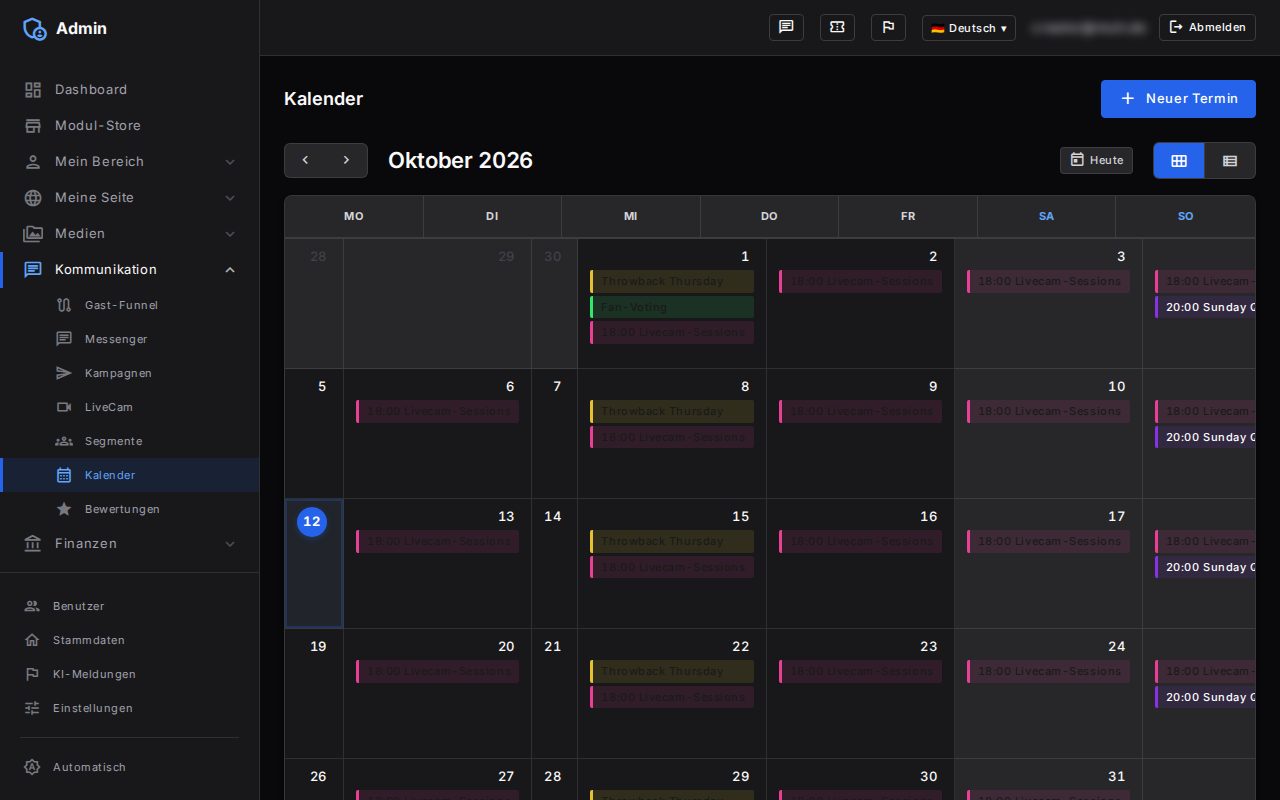Open LiveCam submenu item
Viewport: 1280px width, 800px height.
point(130,407)
